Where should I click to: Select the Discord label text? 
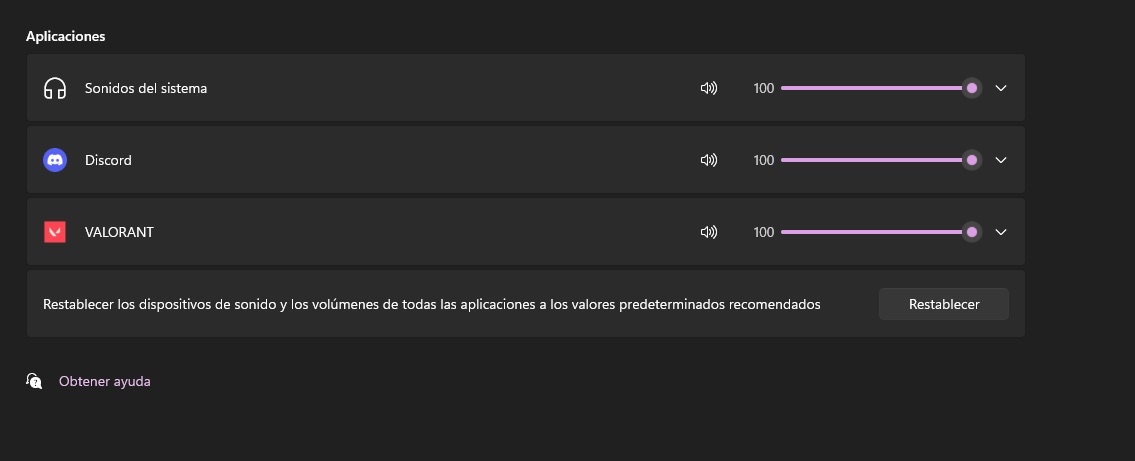pos(108,160)
